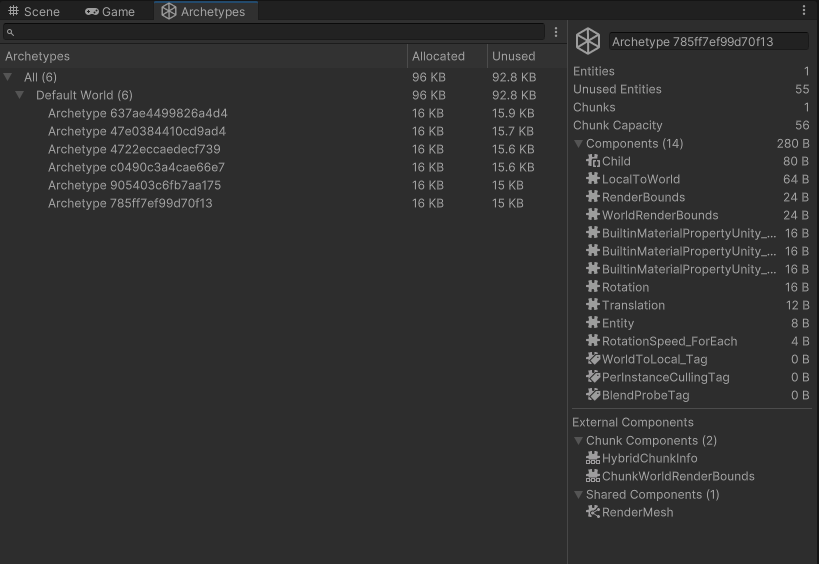Click the Archetypes tab icon
The height and width of the screenshot is (564, 819).
pos(169,11)
